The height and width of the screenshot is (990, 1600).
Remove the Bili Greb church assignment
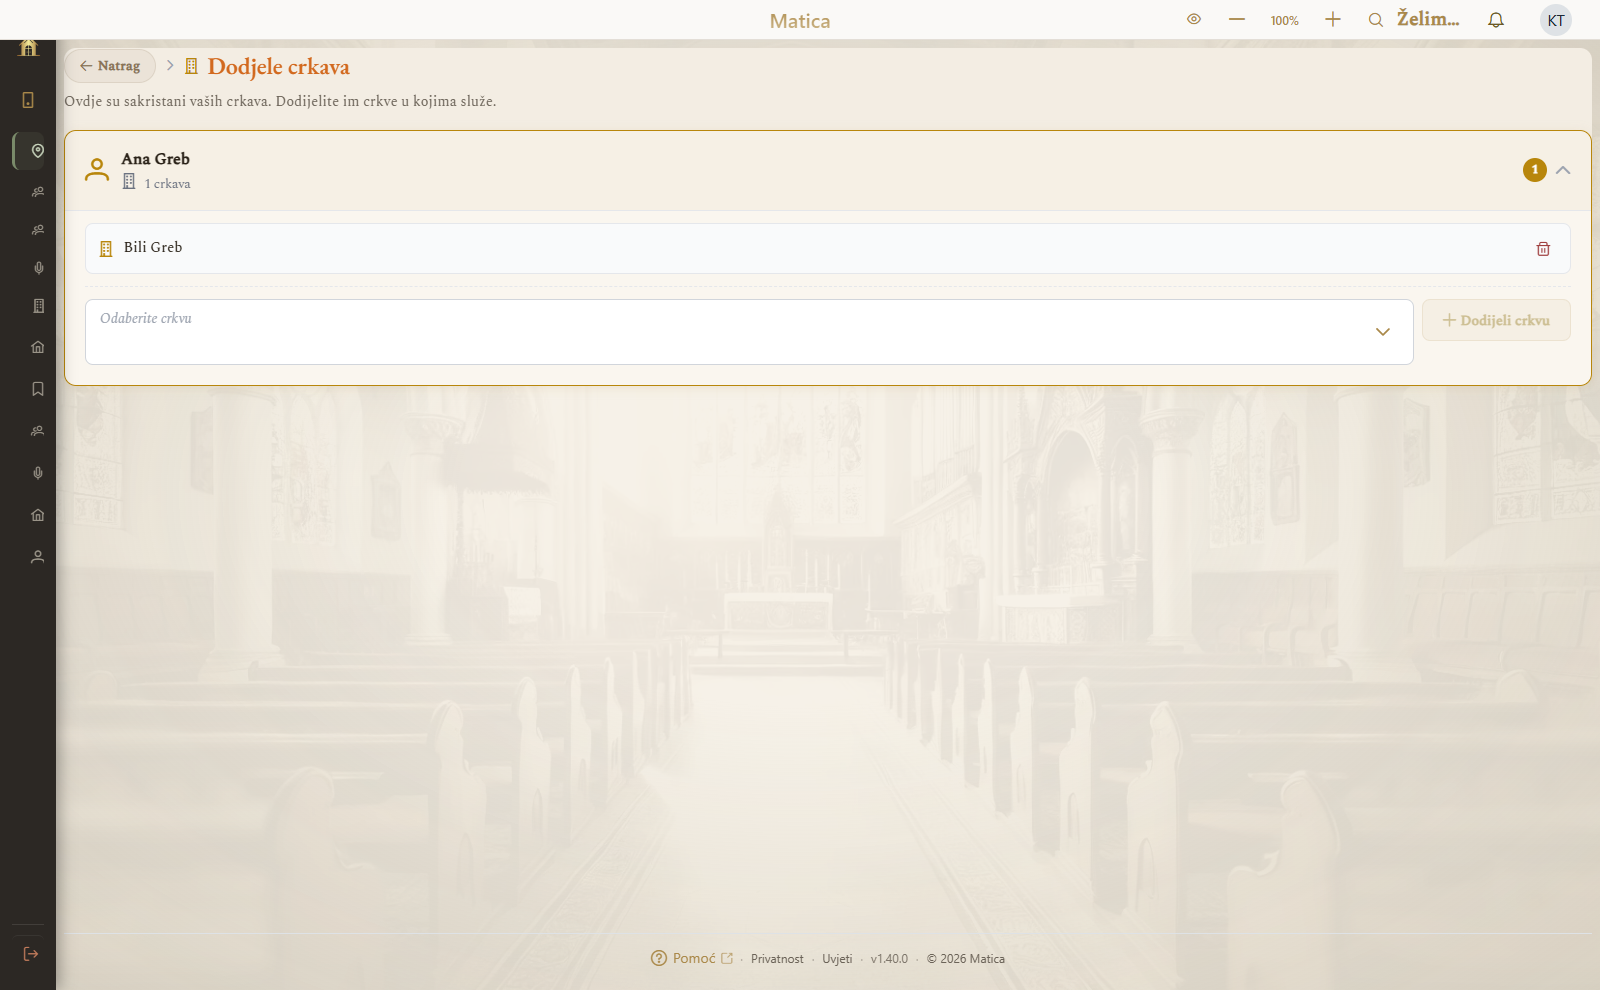tap(1543, 249)
